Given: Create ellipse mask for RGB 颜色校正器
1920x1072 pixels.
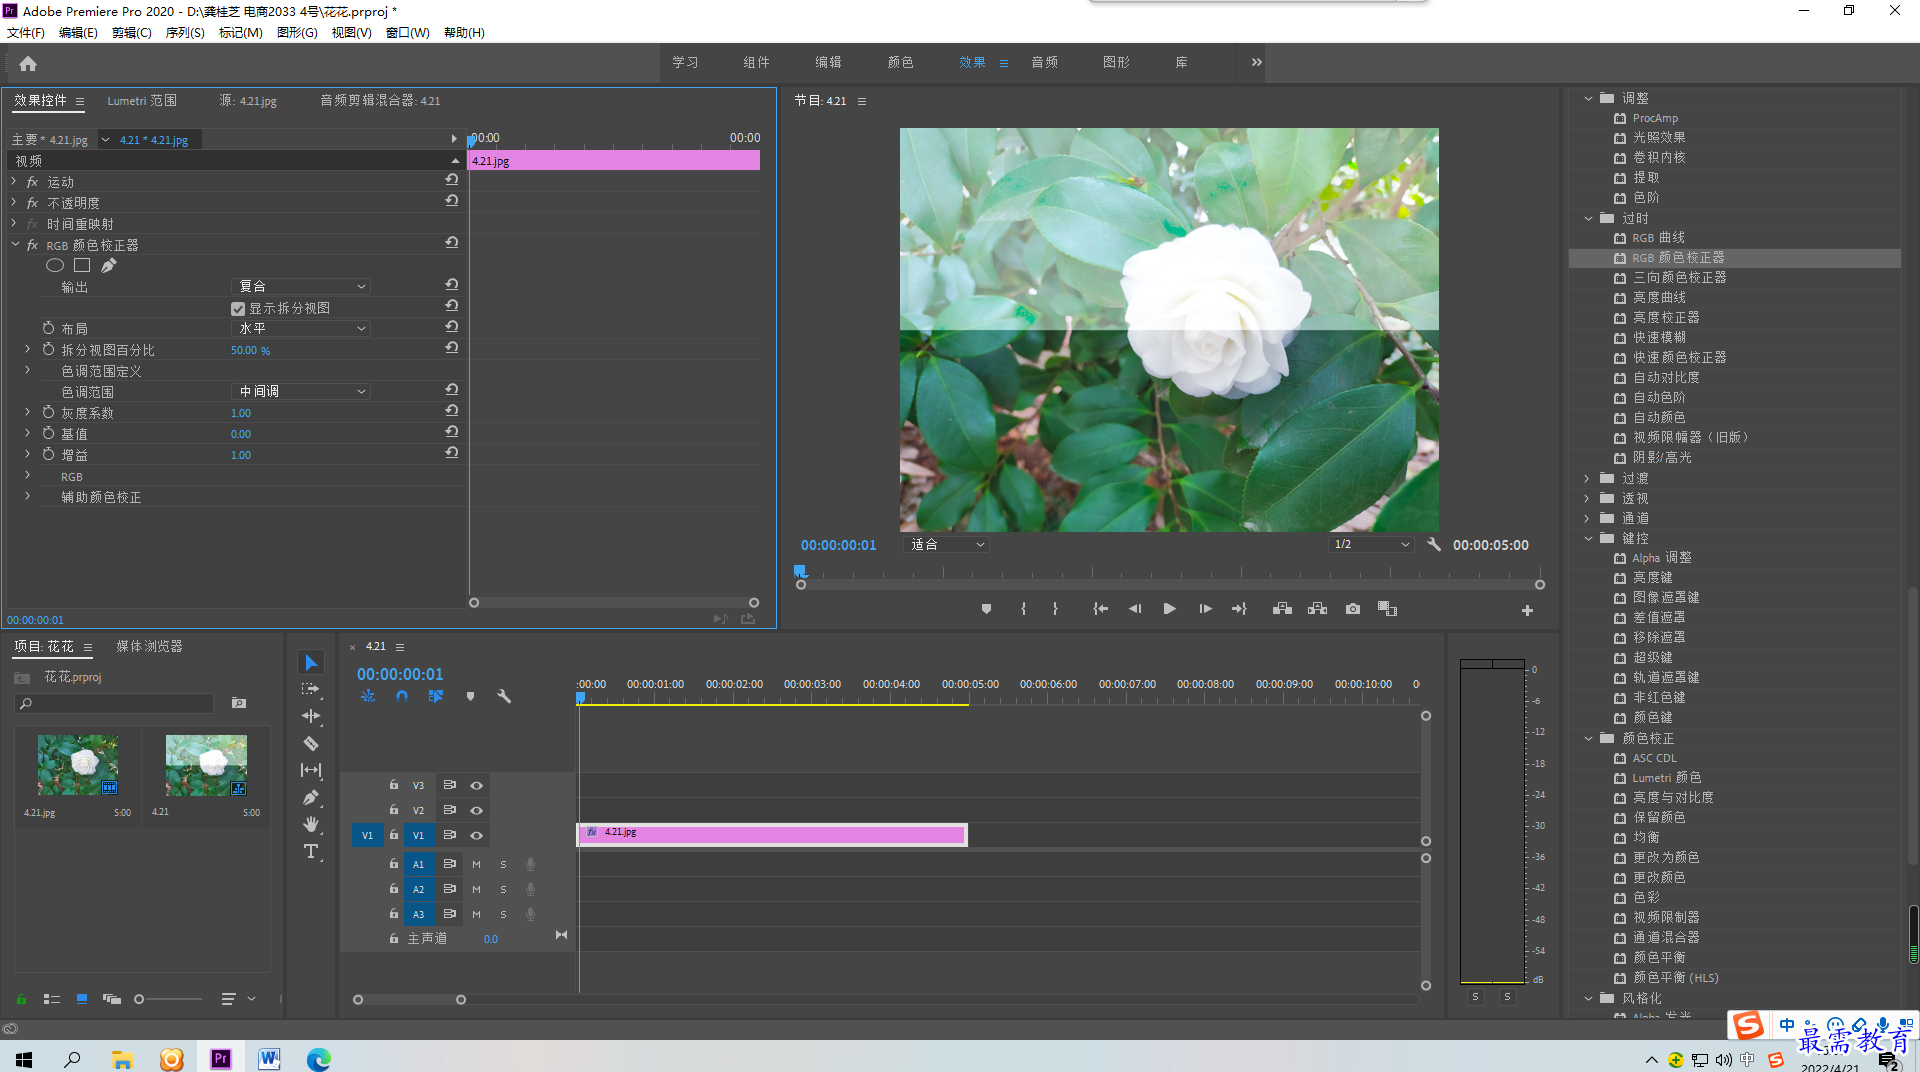Looking at the screenshot, I should click(55, 265).
